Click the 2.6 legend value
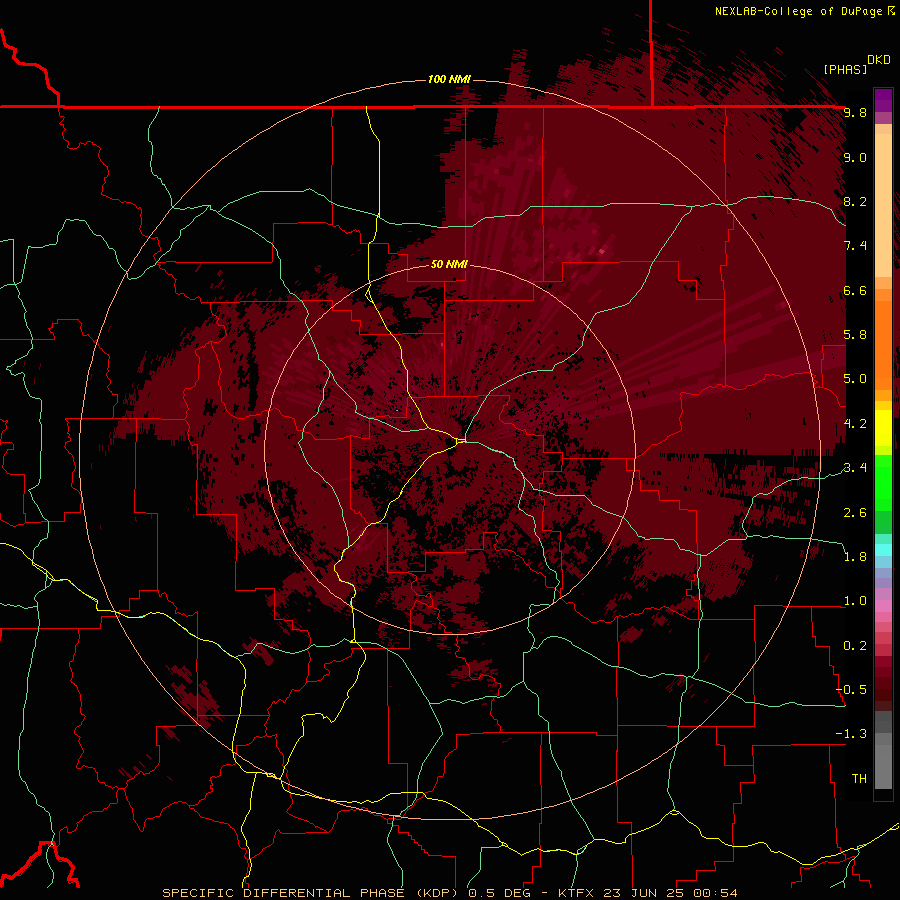This screenshot has width=900, height=900. pyautogui.click(x=855, y=512)
